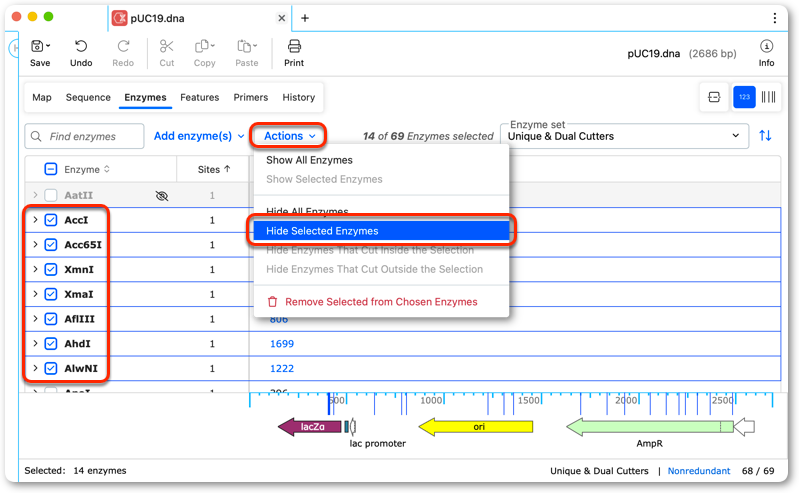Click the Nonredundant link in status bar
Image resolution: width=799 pixels, height=493 pixels.
pyautogui.click(x=699, y=471)
